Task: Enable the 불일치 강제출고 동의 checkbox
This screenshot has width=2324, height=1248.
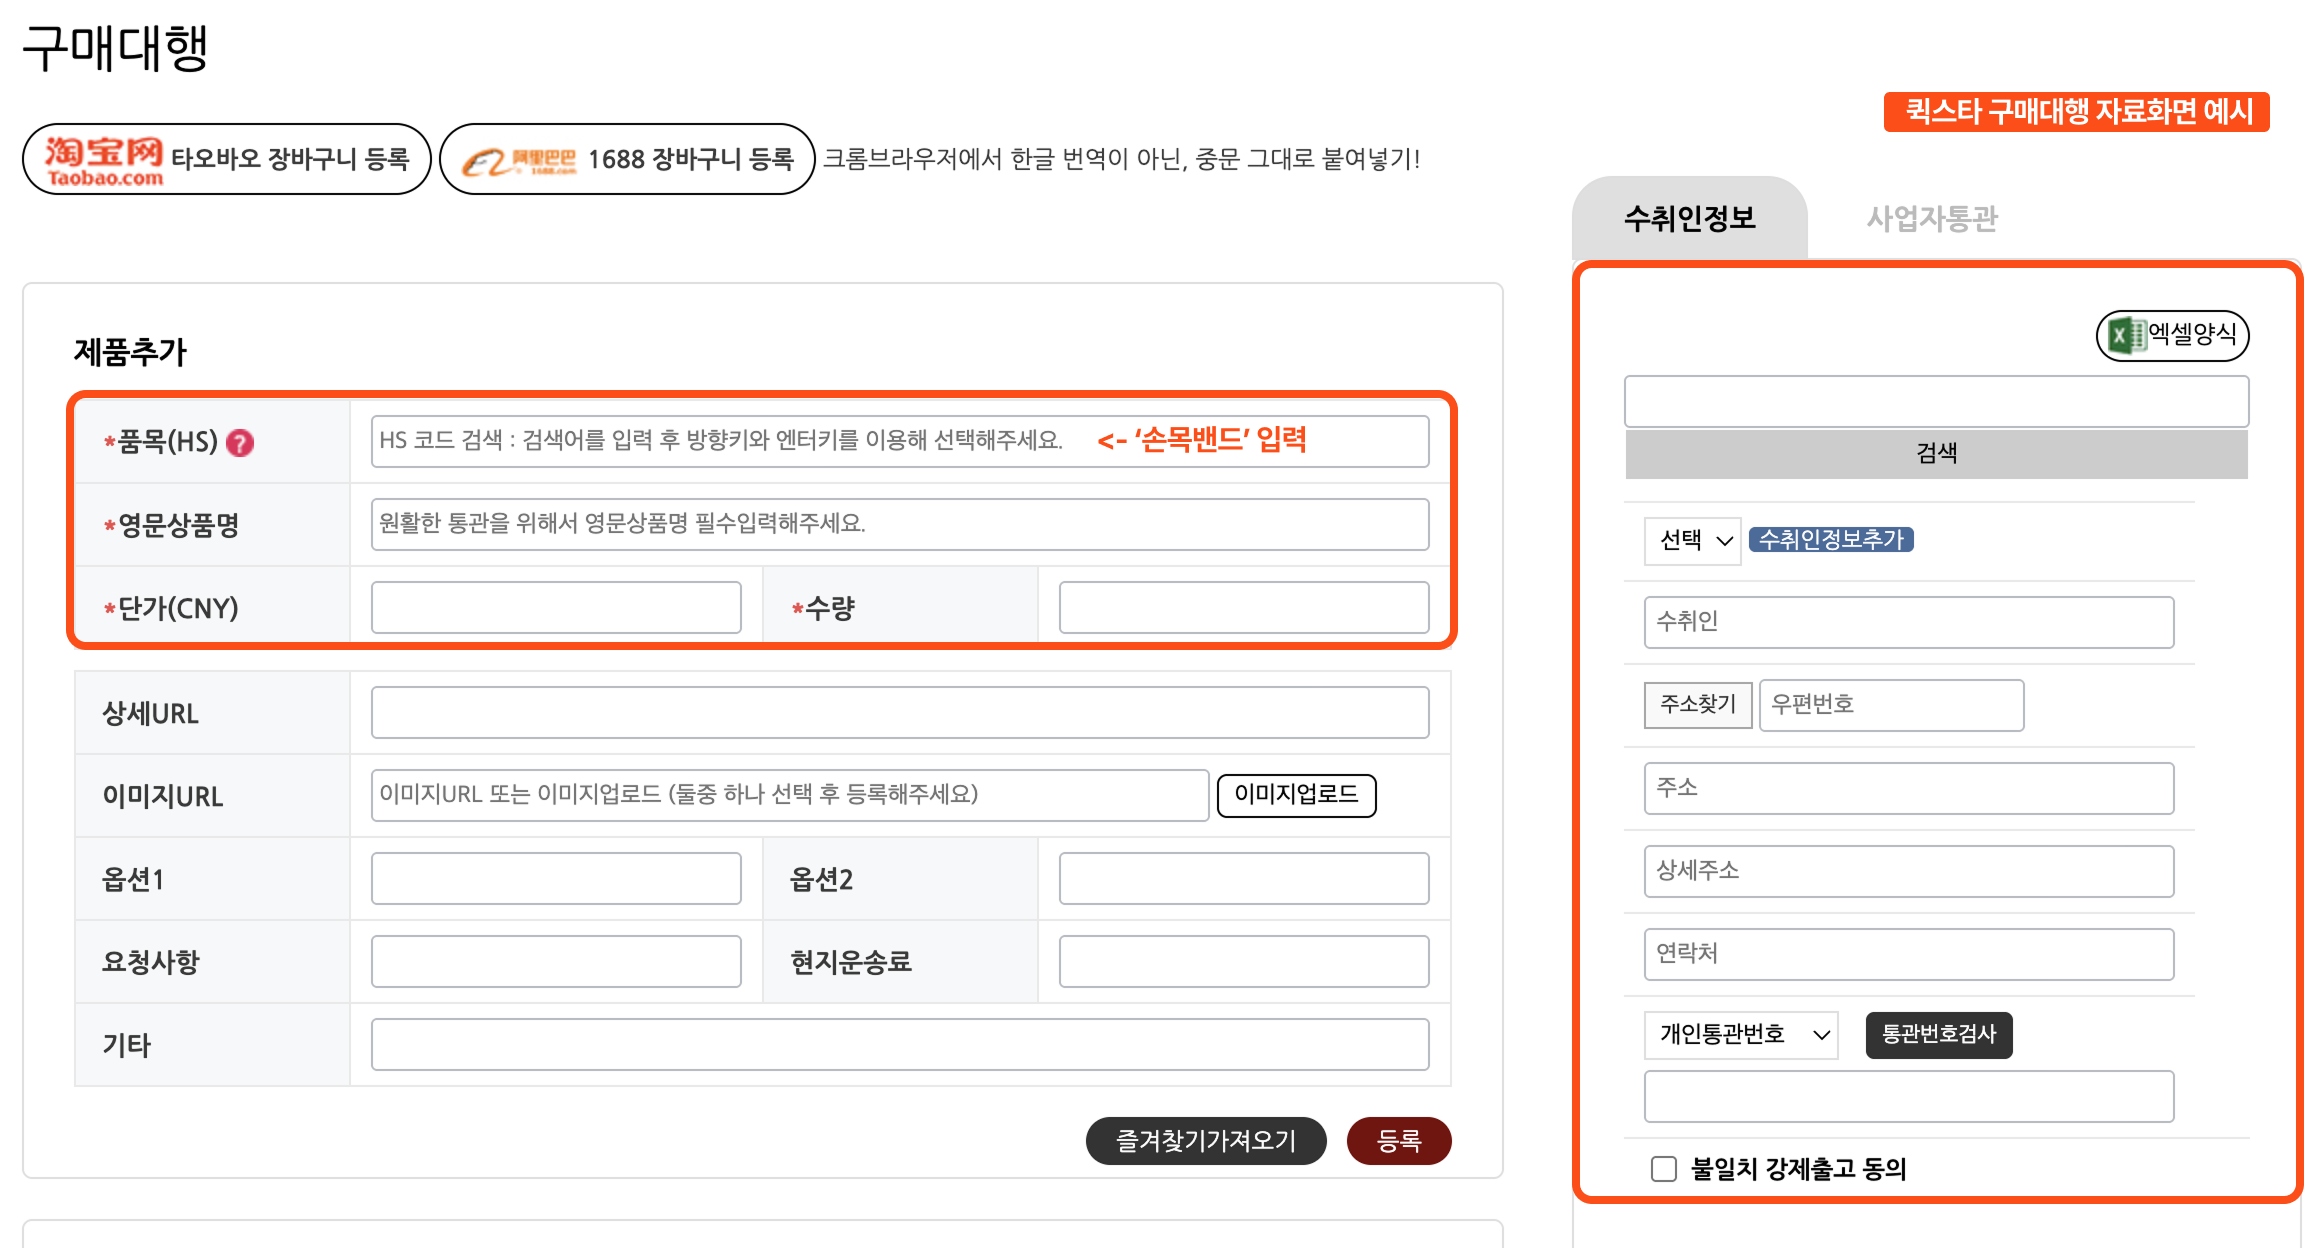Action: click(1663, 1167)
